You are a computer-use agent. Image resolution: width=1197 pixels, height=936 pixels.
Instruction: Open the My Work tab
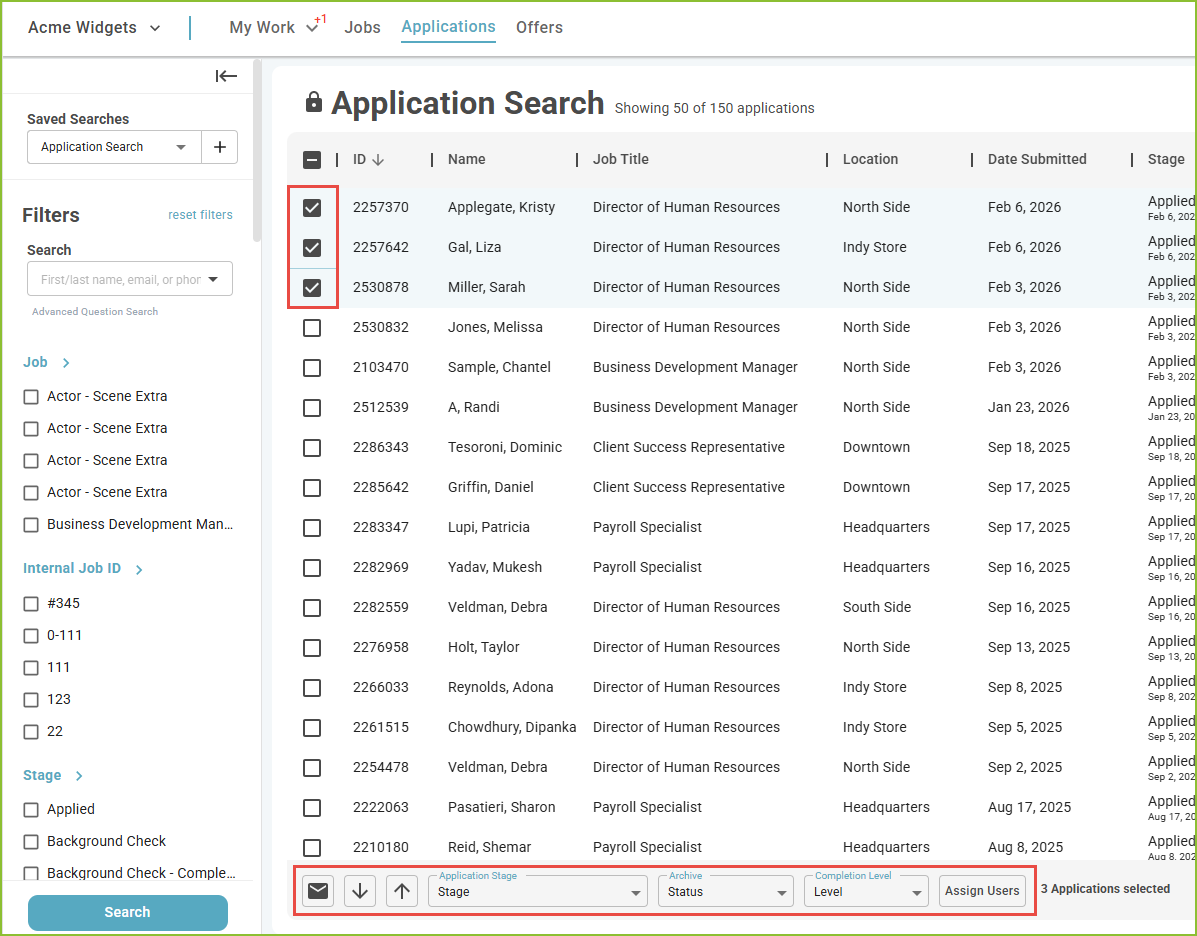point(262,27)
